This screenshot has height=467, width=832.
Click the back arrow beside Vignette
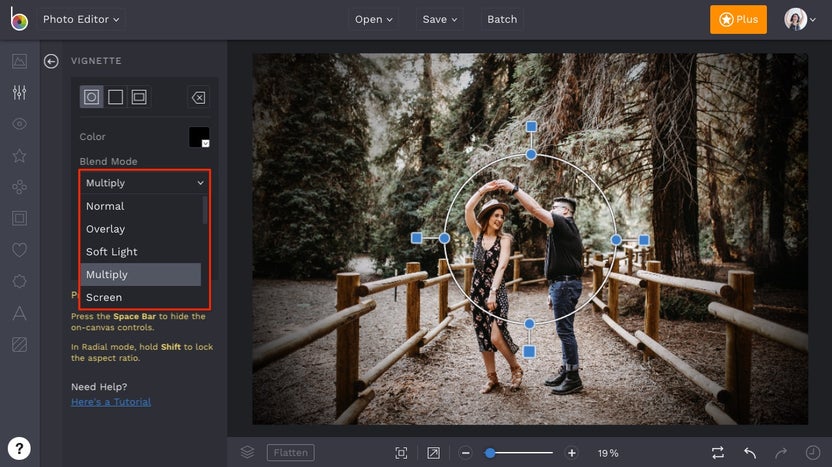tap(51, 61)
